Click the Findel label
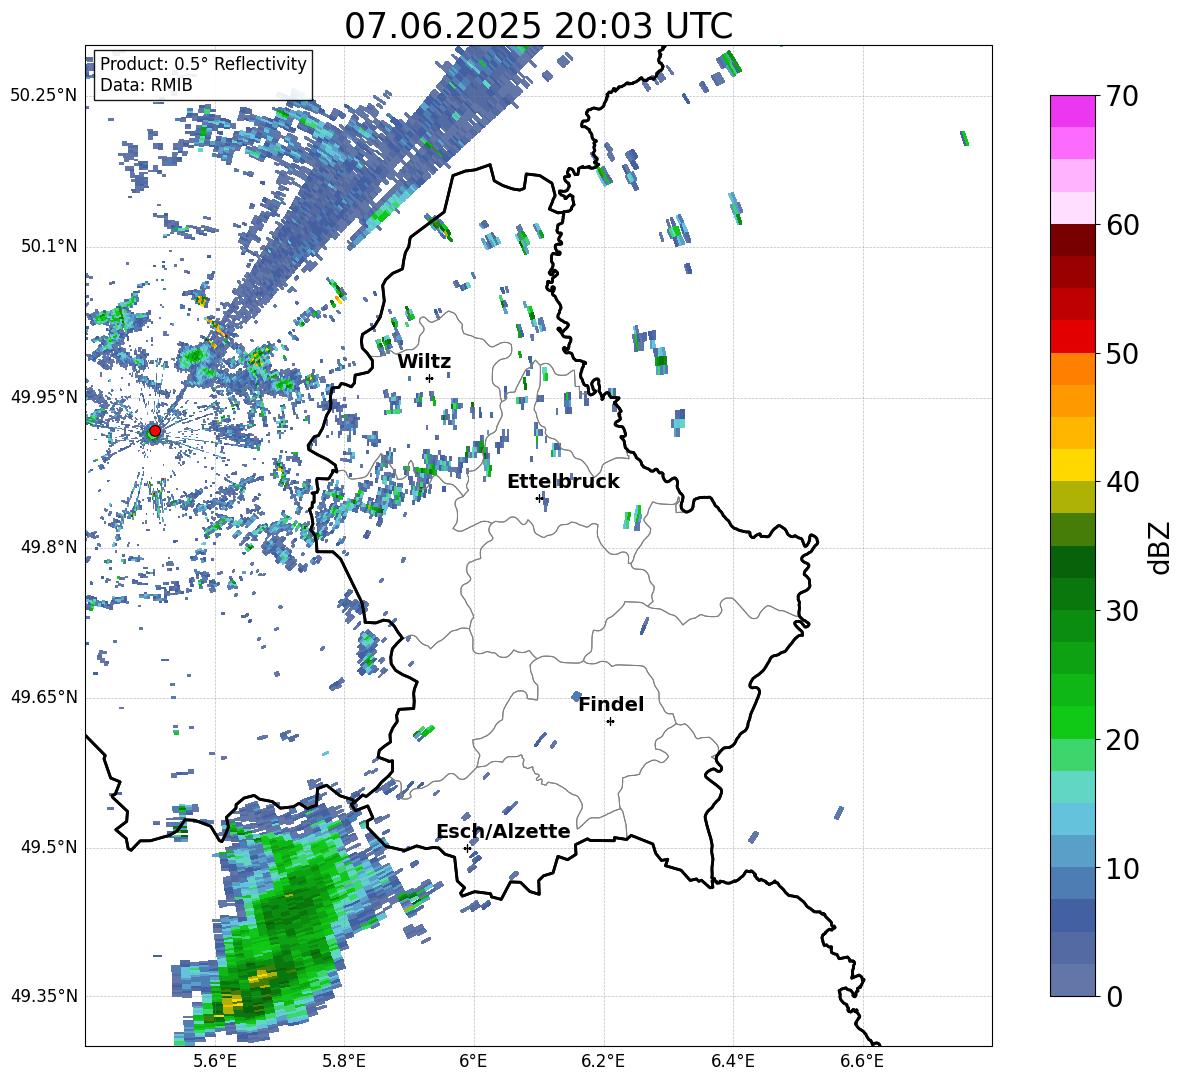Viewport: 1184px width, 1081px height. (611, 704)
